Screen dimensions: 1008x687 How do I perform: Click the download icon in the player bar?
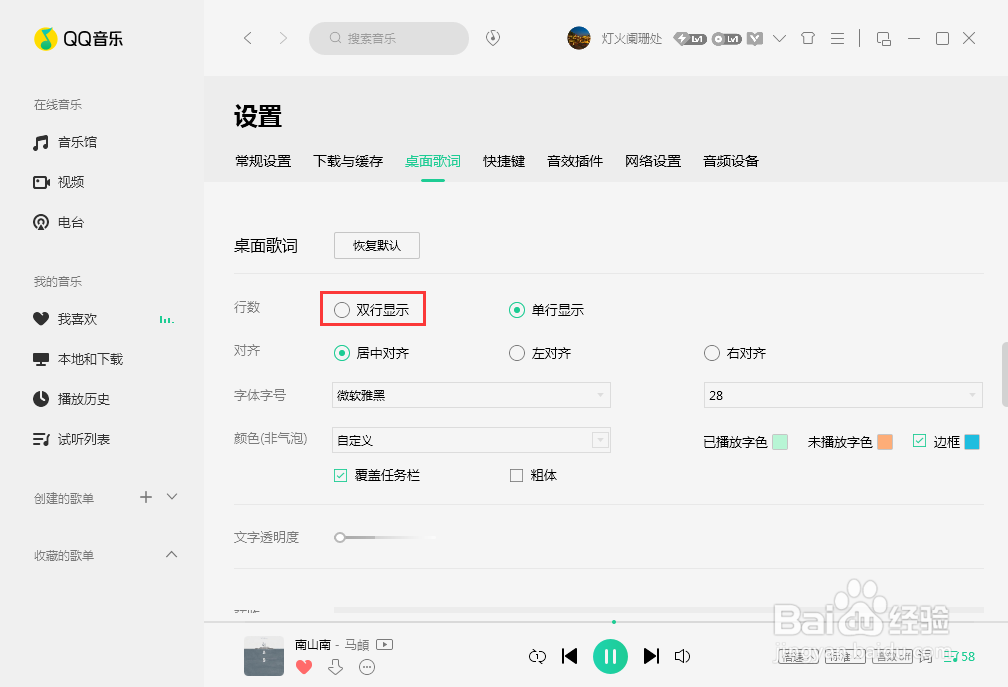(336, 666)
